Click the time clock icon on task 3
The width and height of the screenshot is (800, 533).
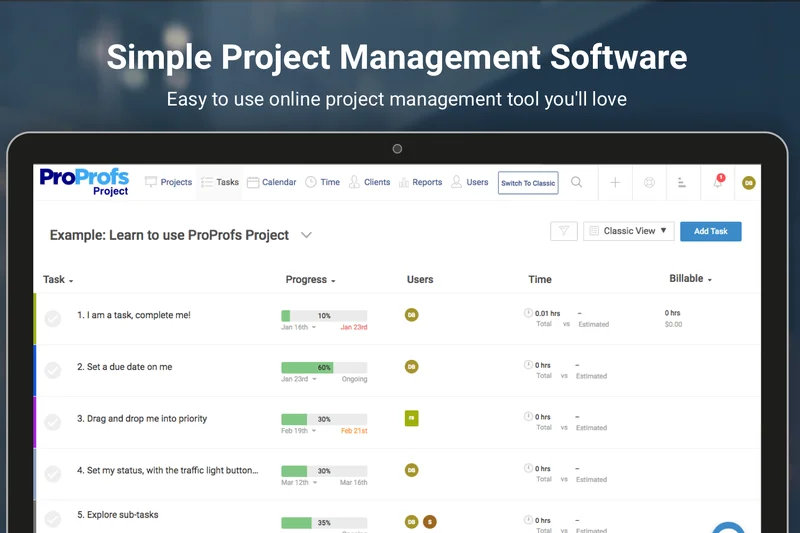pos(528,416)
